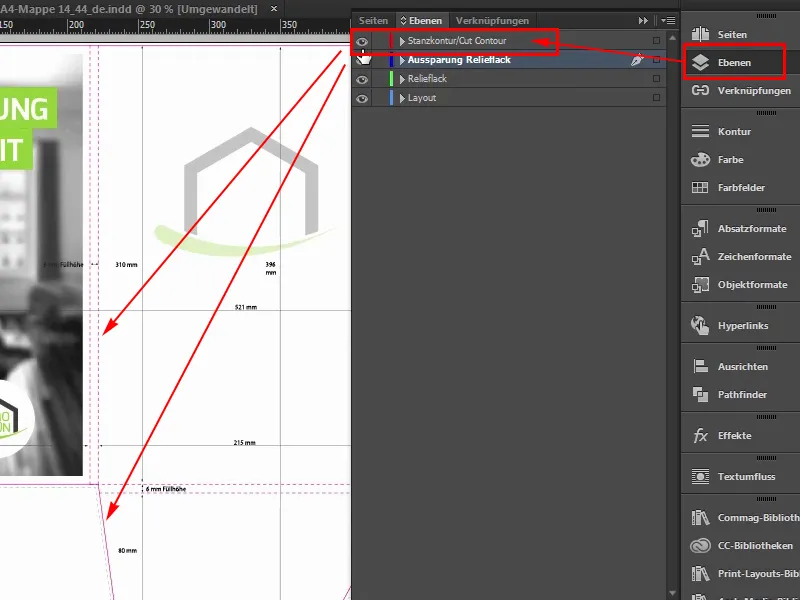Open the Objektformate icon
Screen dimensions: 800x600
tap(700, 285)
